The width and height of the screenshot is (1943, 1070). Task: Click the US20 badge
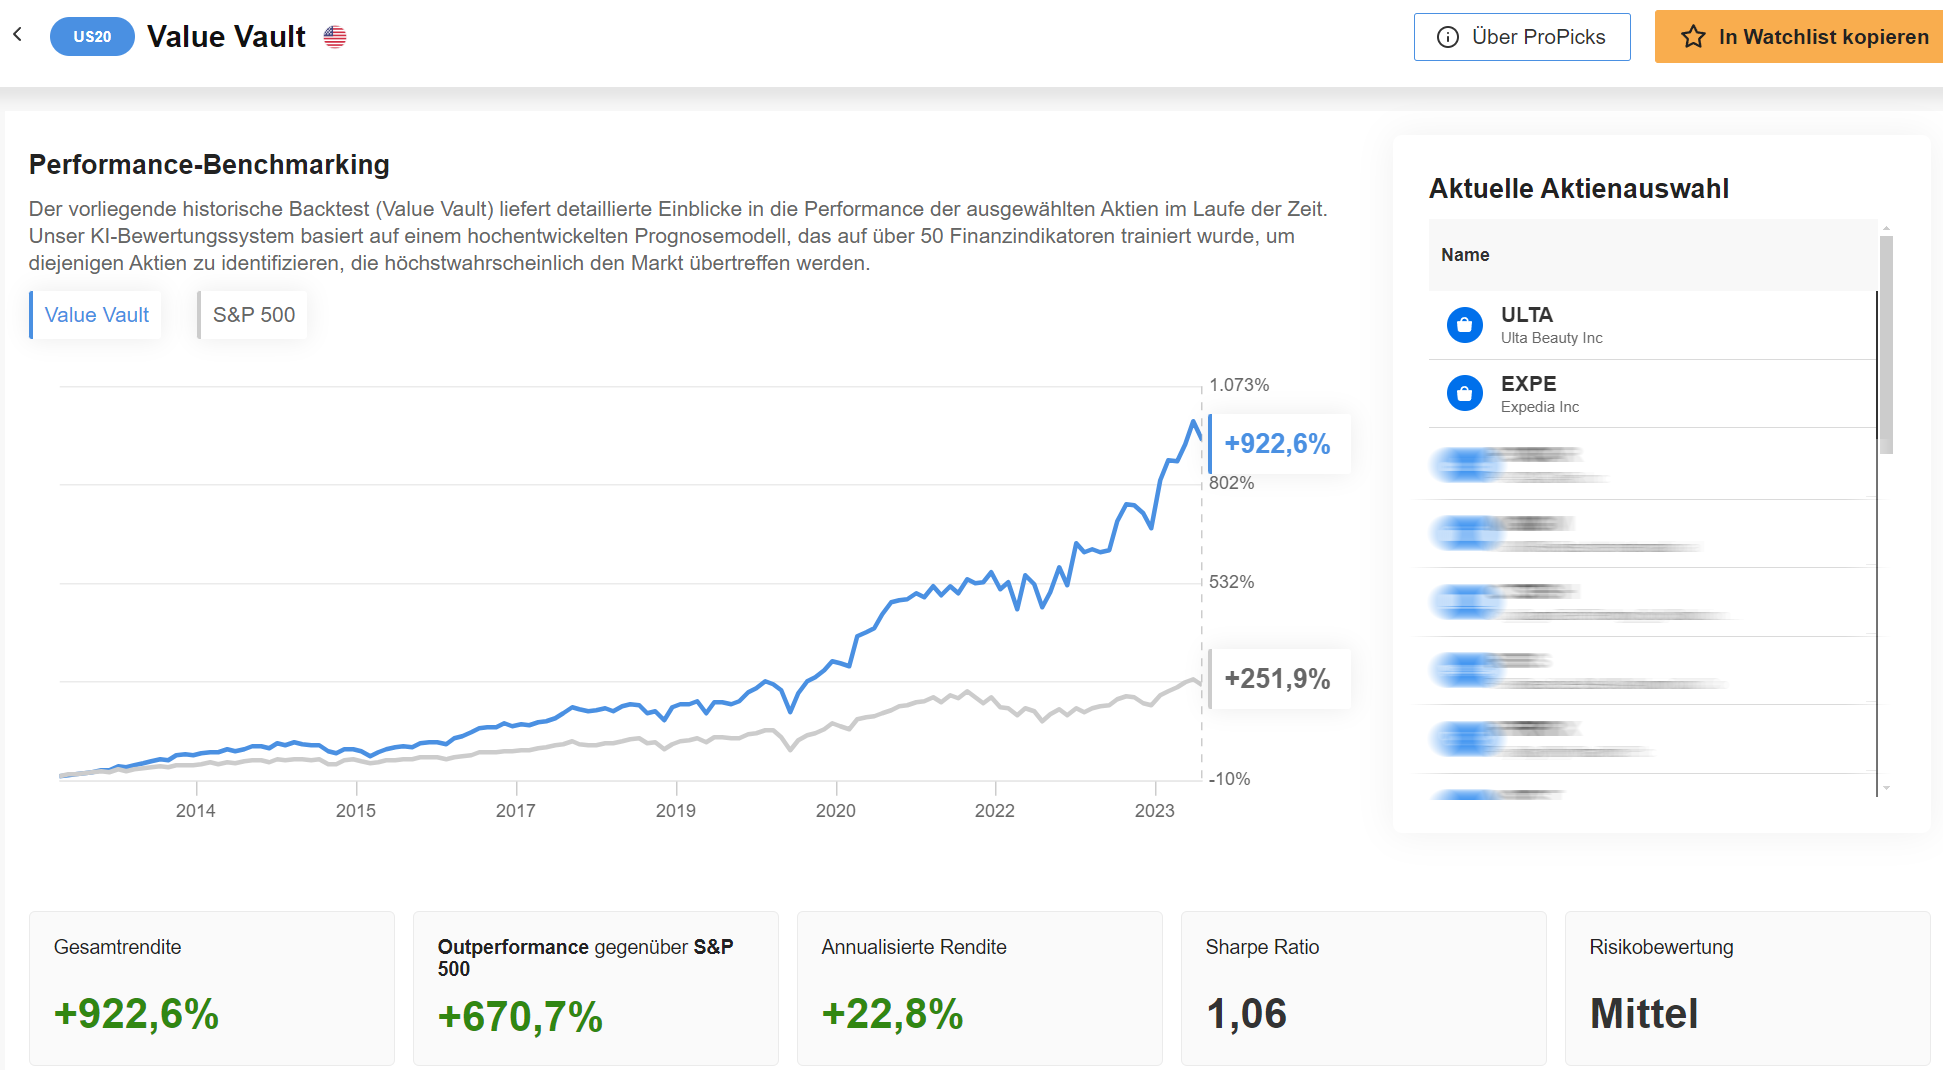[92, 37]
